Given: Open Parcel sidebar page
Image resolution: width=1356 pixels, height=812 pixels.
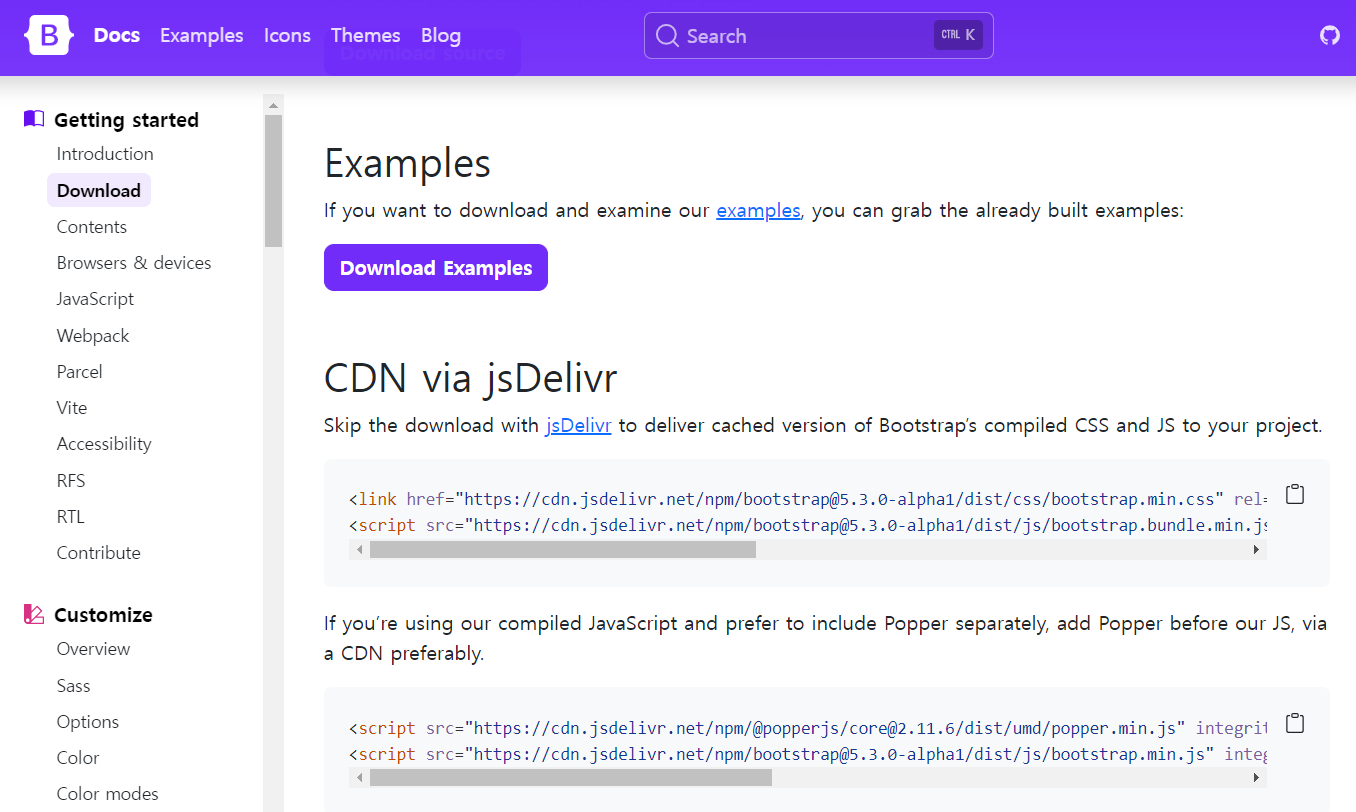Looking at the screenshot, I should click(x=80, y=372).
